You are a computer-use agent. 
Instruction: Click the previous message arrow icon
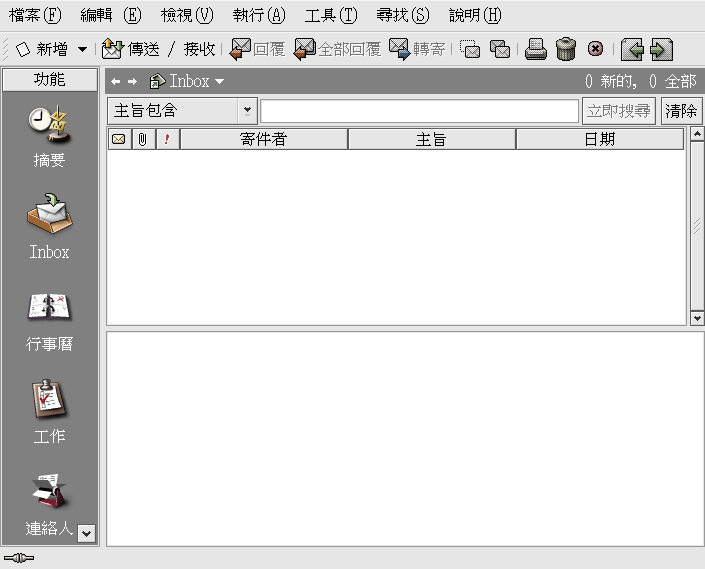631,49
